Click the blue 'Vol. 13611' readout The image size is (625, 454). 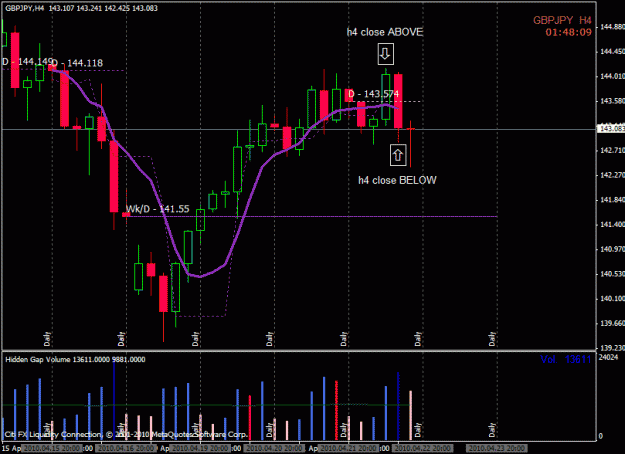click(566, 360)
